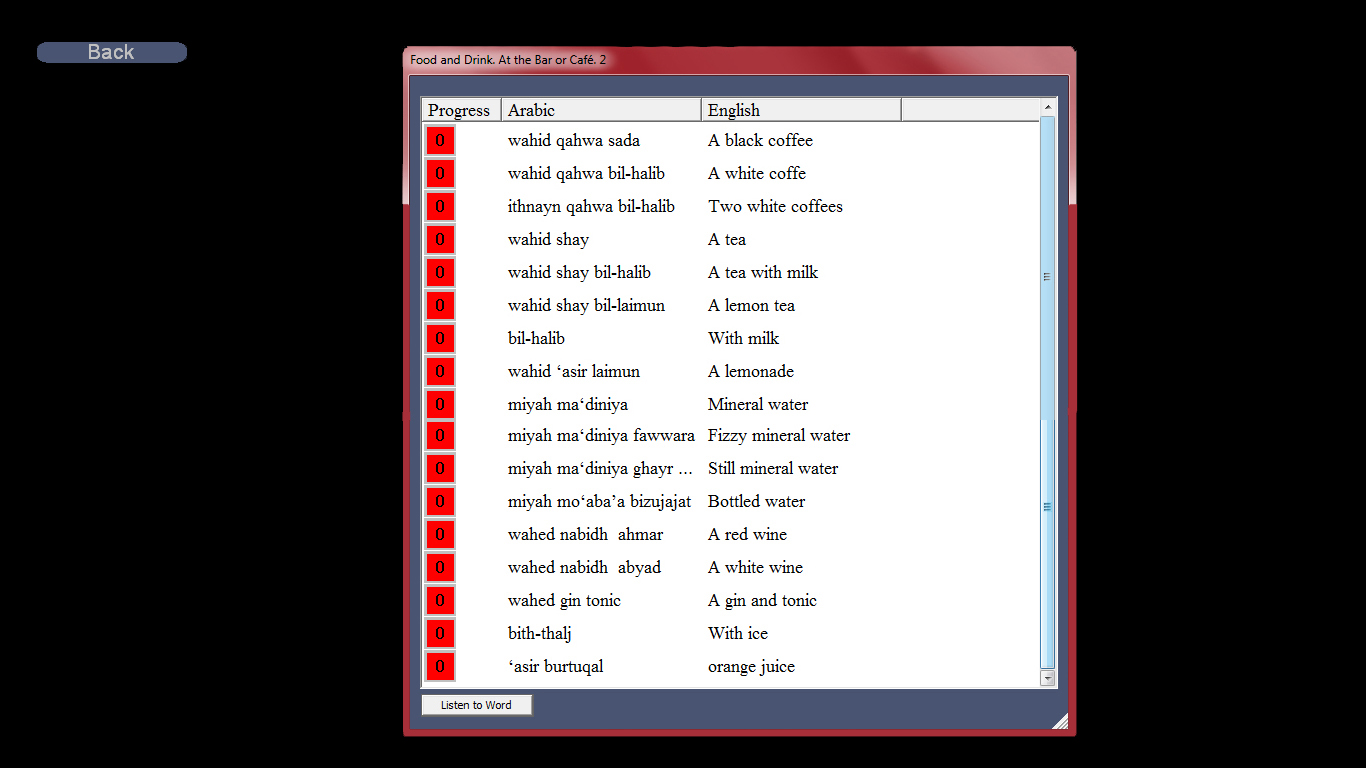Select progress box for wahid qahwa sada
This screenshot has height=768, width=1366.
(440, 140)
